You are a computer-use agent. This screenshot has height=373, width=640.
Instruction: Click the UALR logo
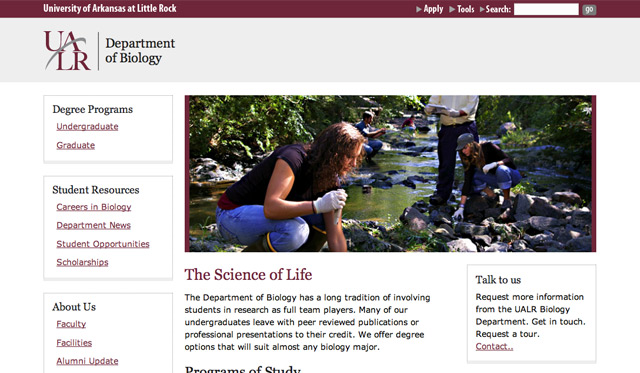pos(67,51)
